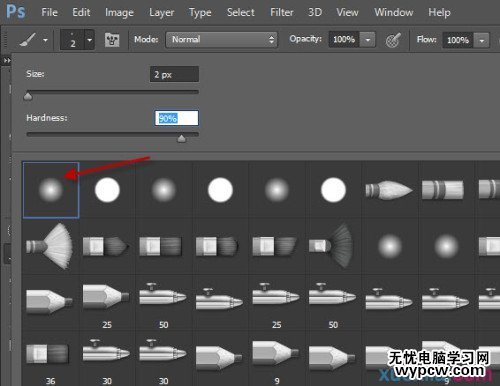Select the dark slanted-tip bristle brush
The height and width of the screenshot is (386, 500).
[274, 246]
